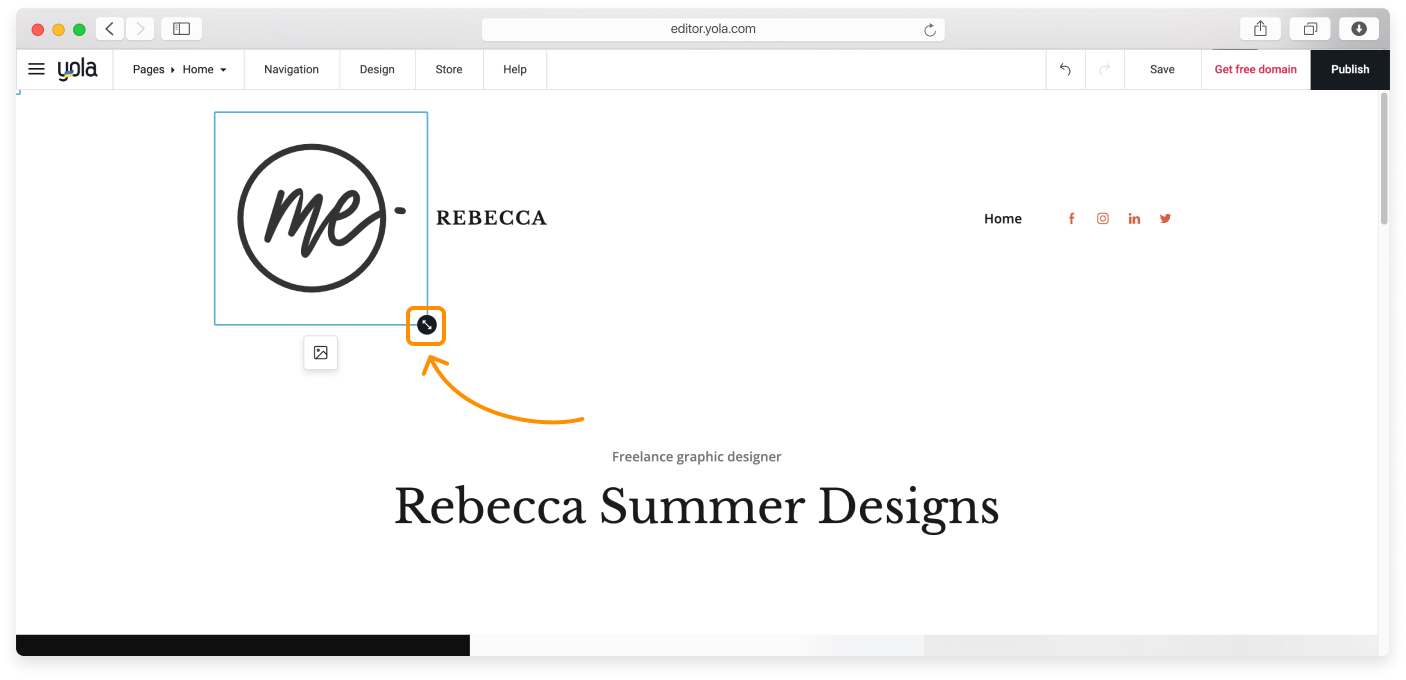Click the Facebook social icon
The height and width of the screenshot is (680, 1406).
[x=1071, y=218]
